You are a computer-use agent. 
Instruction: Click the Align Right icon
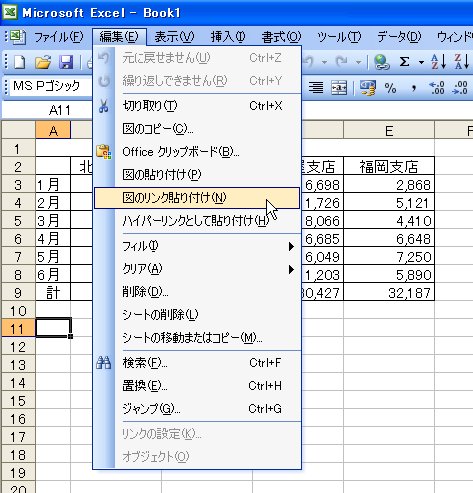[x=316, y=88]
